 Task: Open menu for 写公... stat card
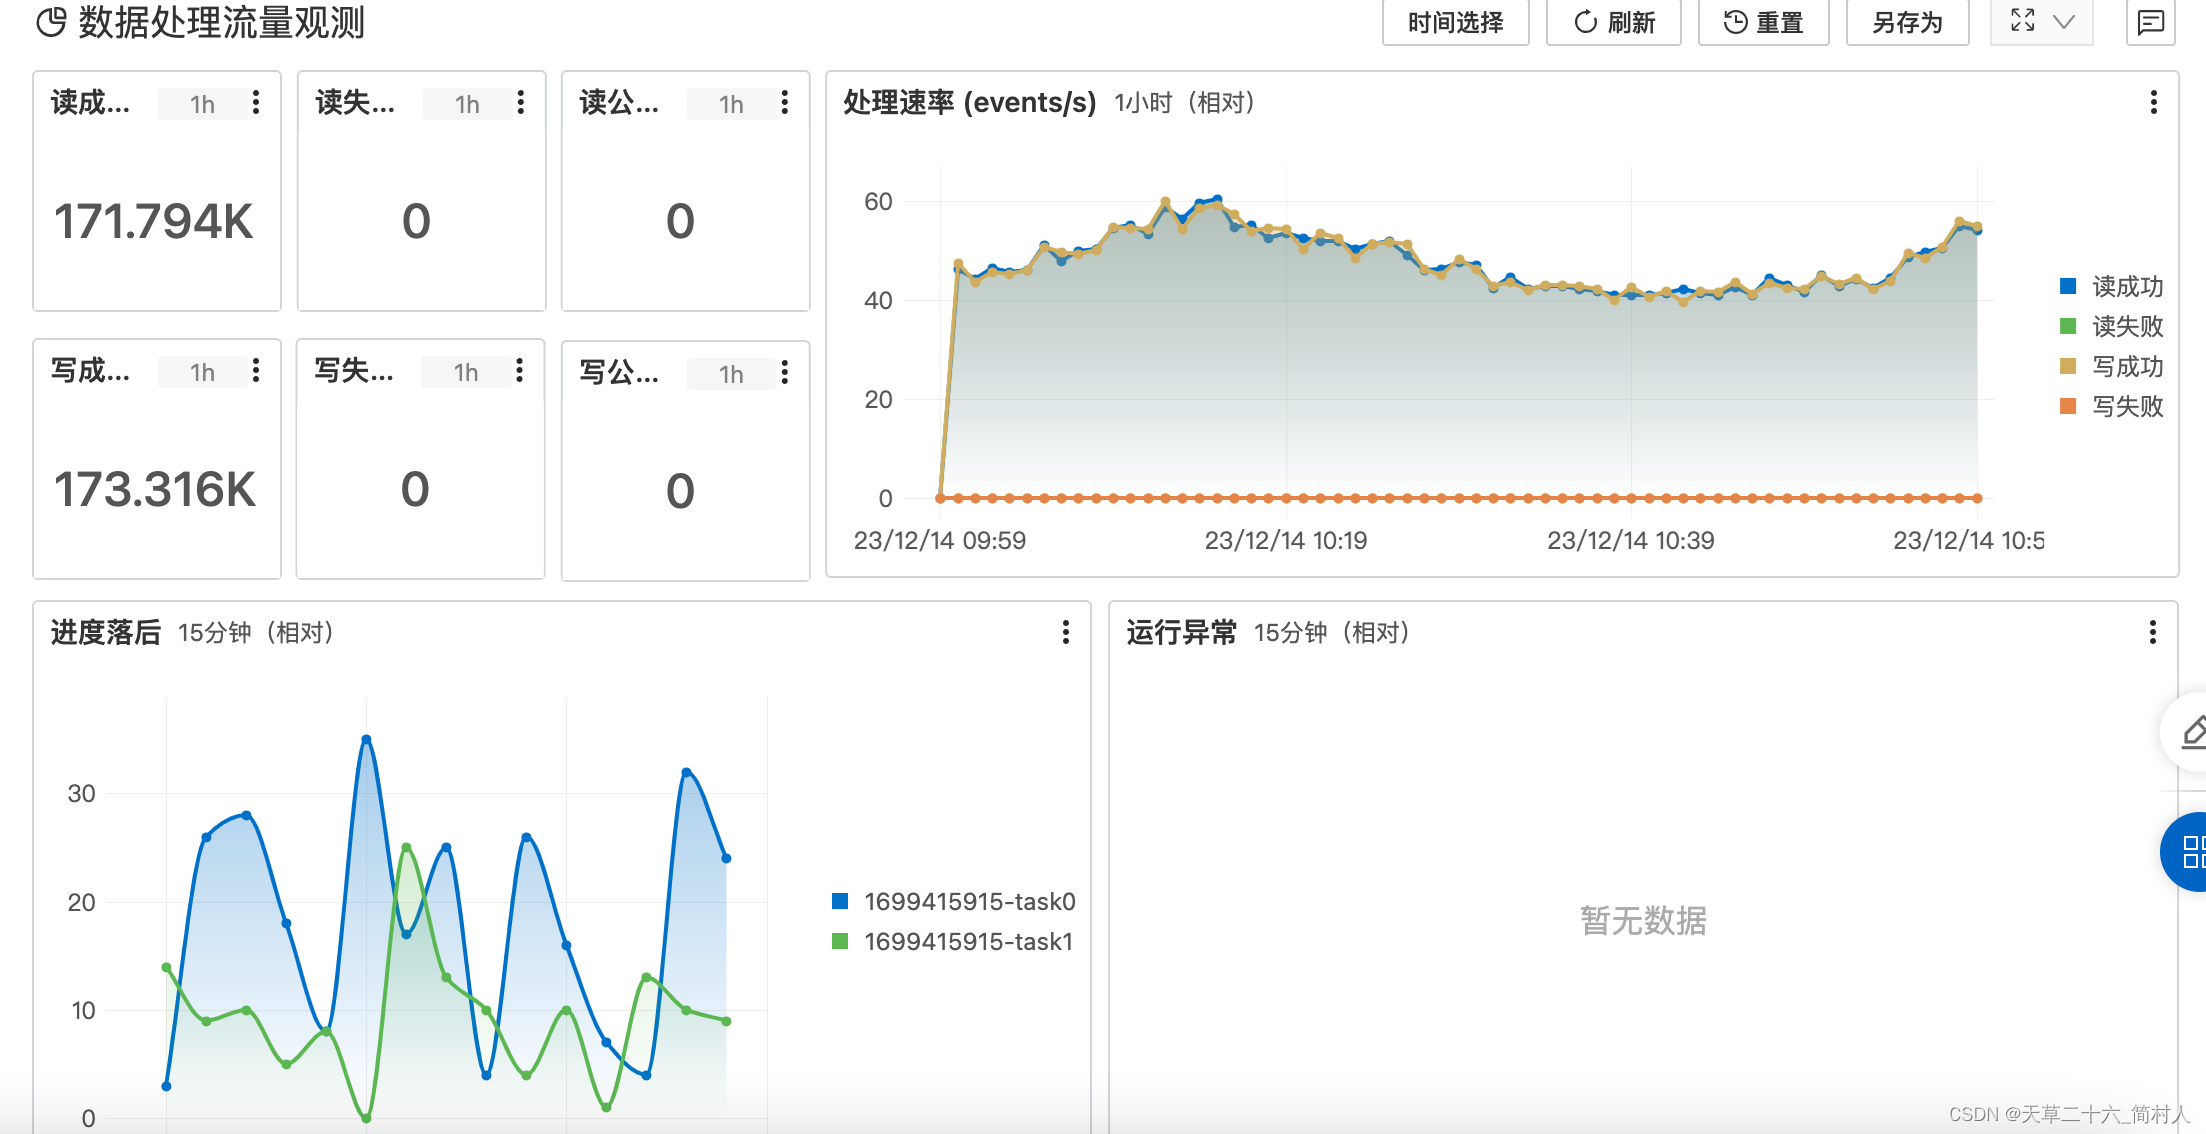pos(785,372)
